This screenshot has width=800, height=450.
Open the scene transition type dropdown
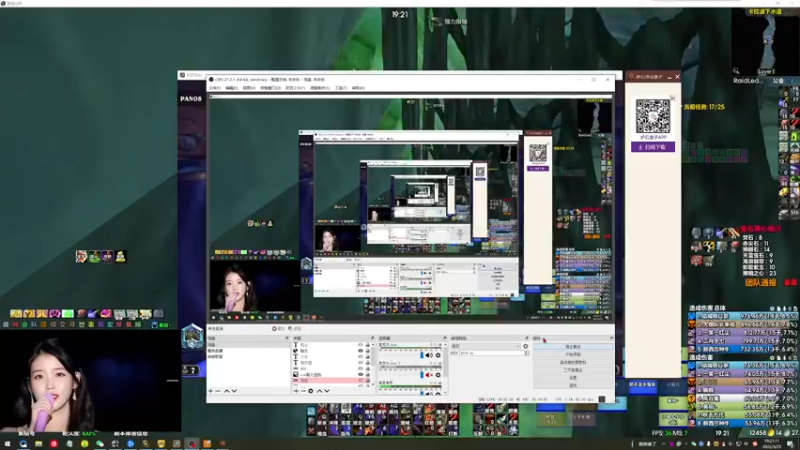pyautogui.click(x=486, y=346)
